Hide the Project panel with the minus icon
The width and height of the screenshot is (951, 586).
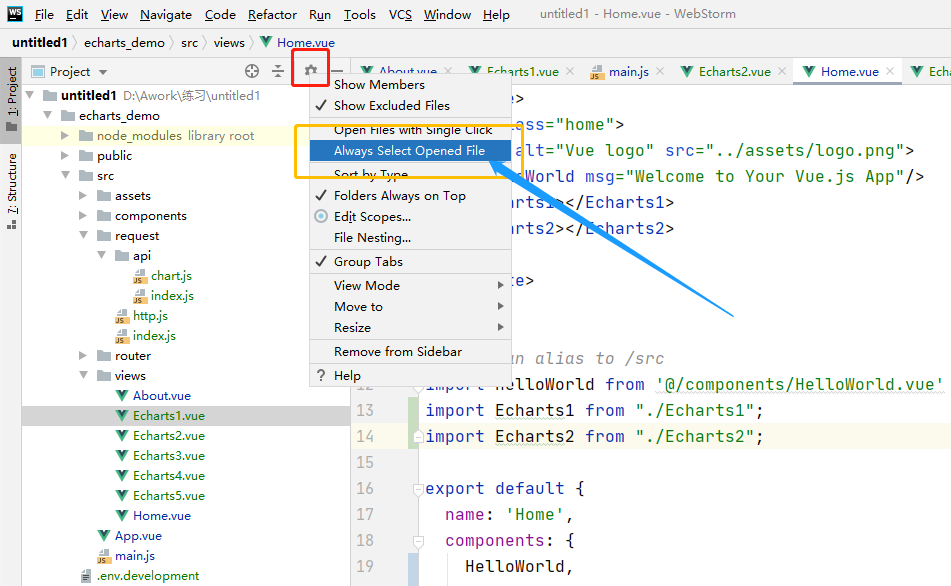pyautogui.click(x=337, y=72)
